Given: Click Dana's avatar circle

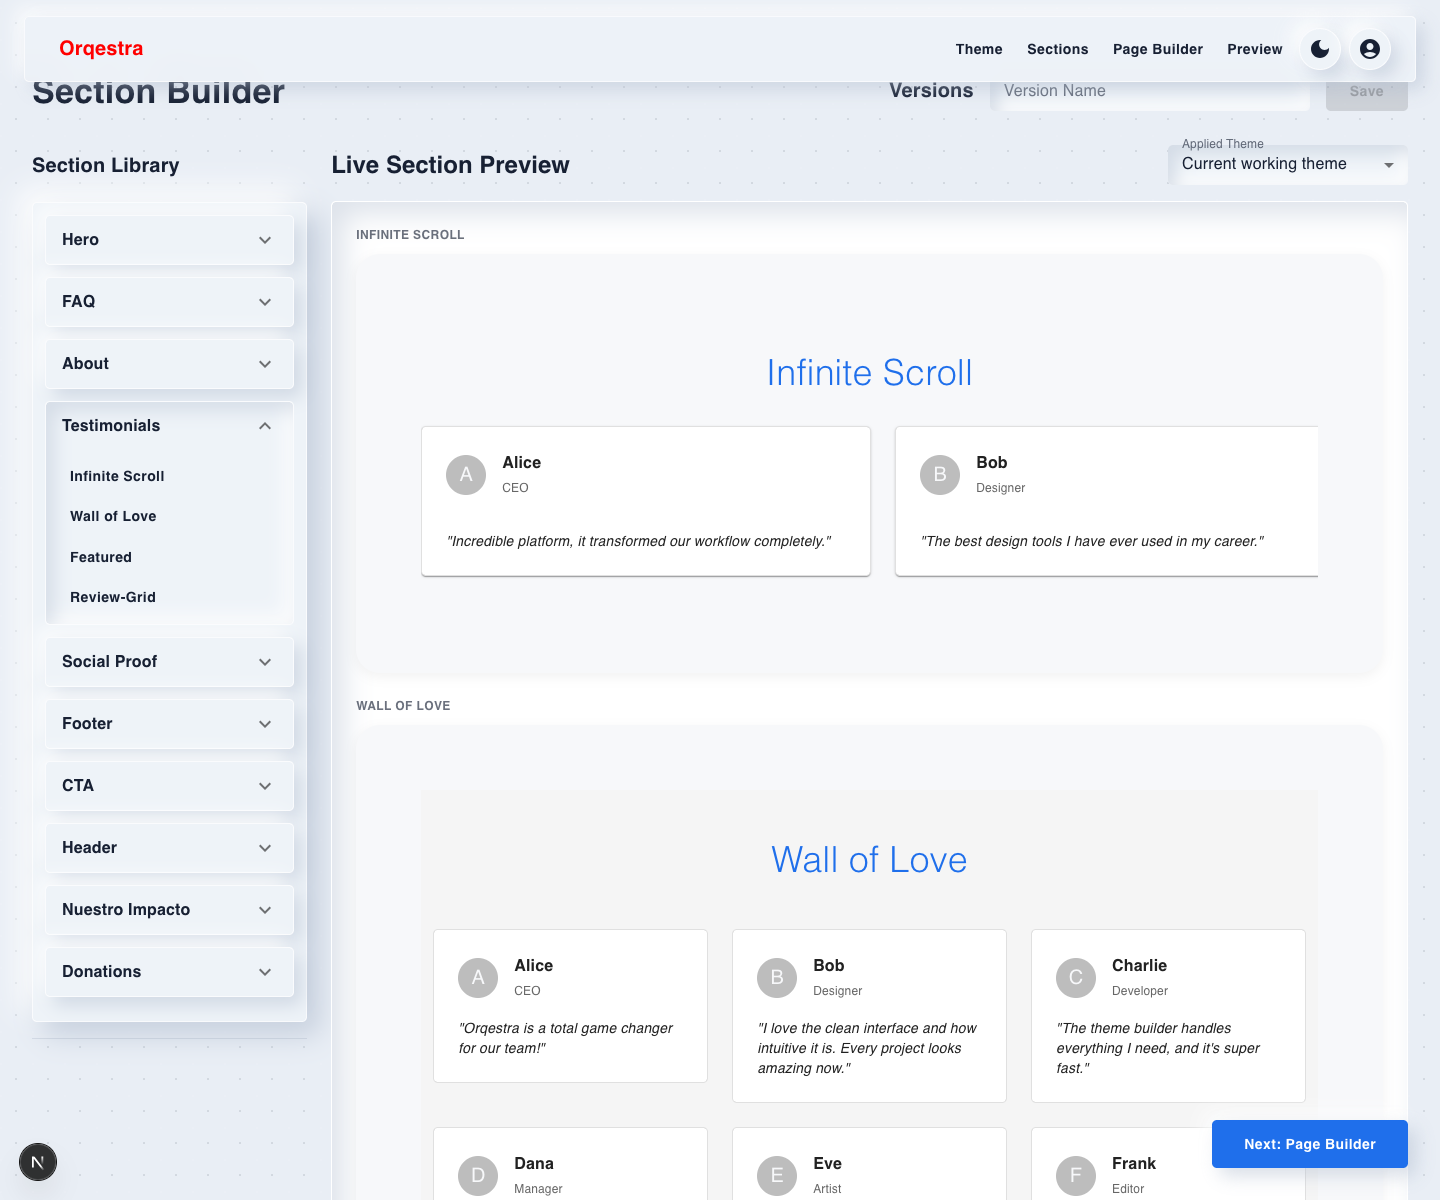Looking at the screenshot, I should pos(478,1176).
